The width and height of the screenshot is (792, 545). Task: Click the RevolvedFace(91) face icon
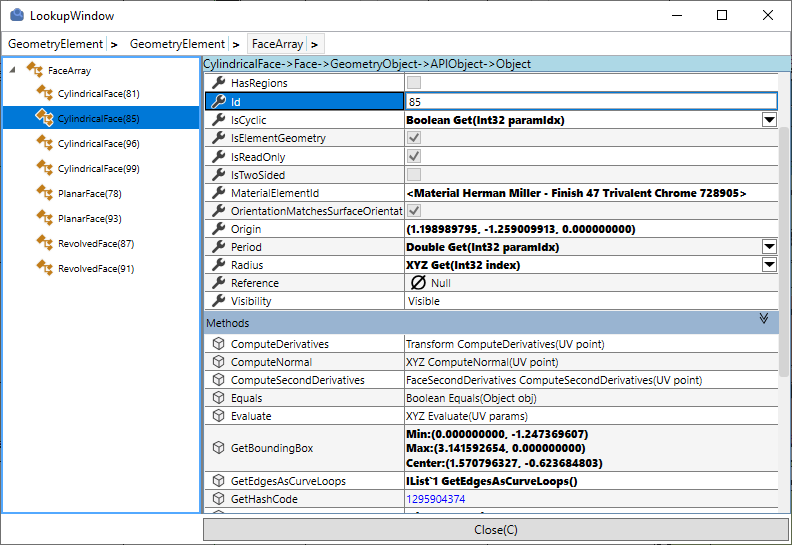tap(44, 268)
